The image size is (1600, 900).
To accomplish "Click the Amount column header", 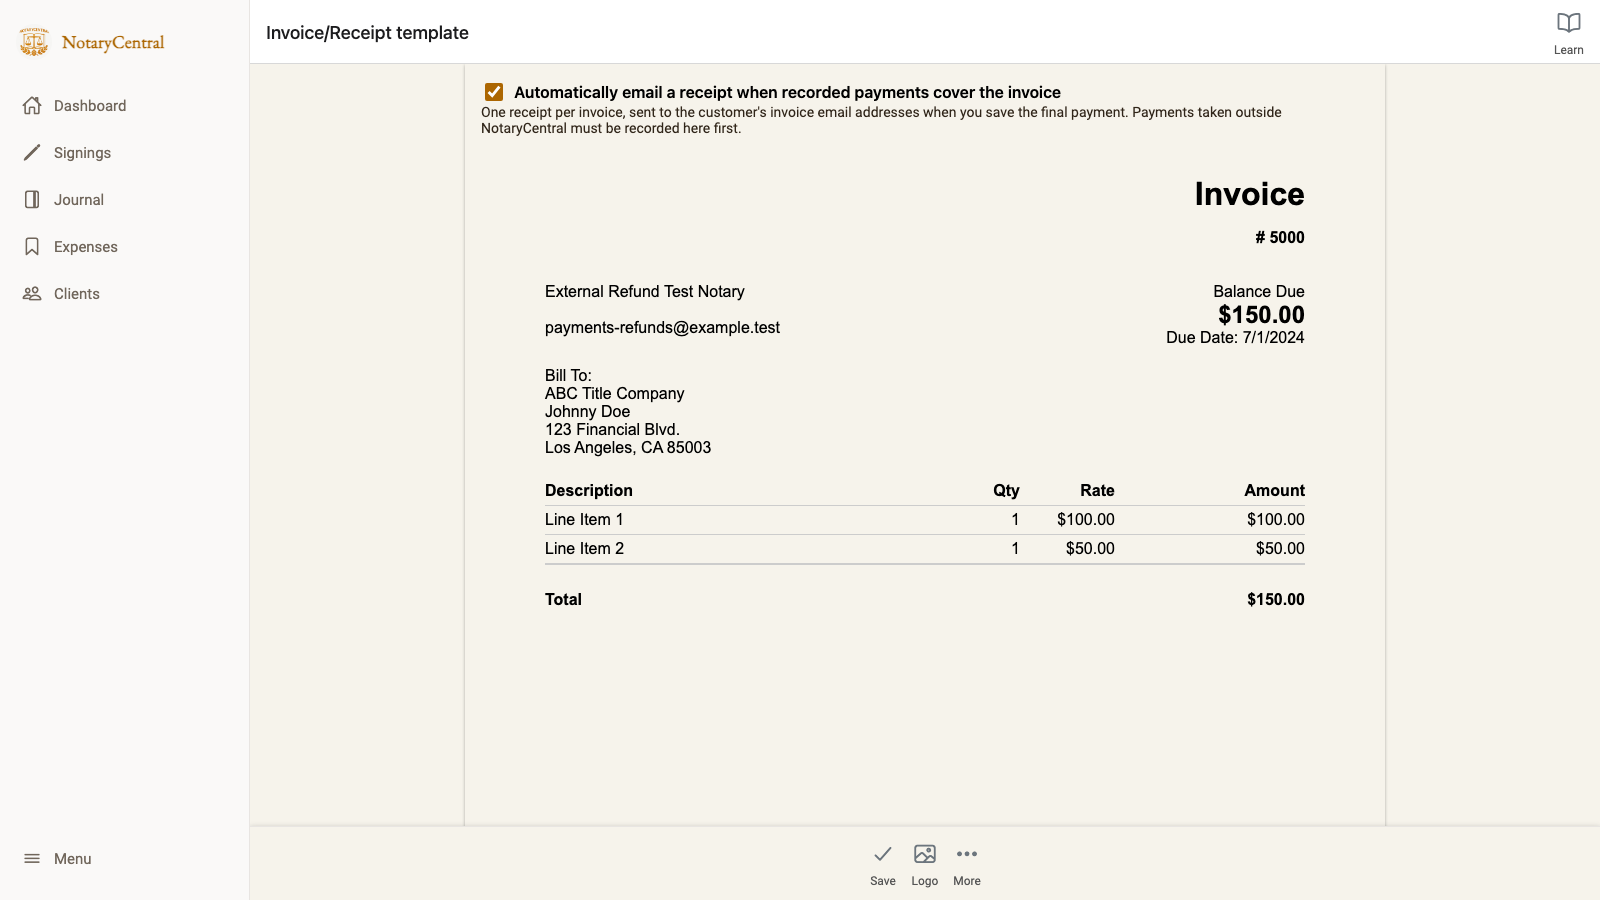I will click(x=1275, y=490).
